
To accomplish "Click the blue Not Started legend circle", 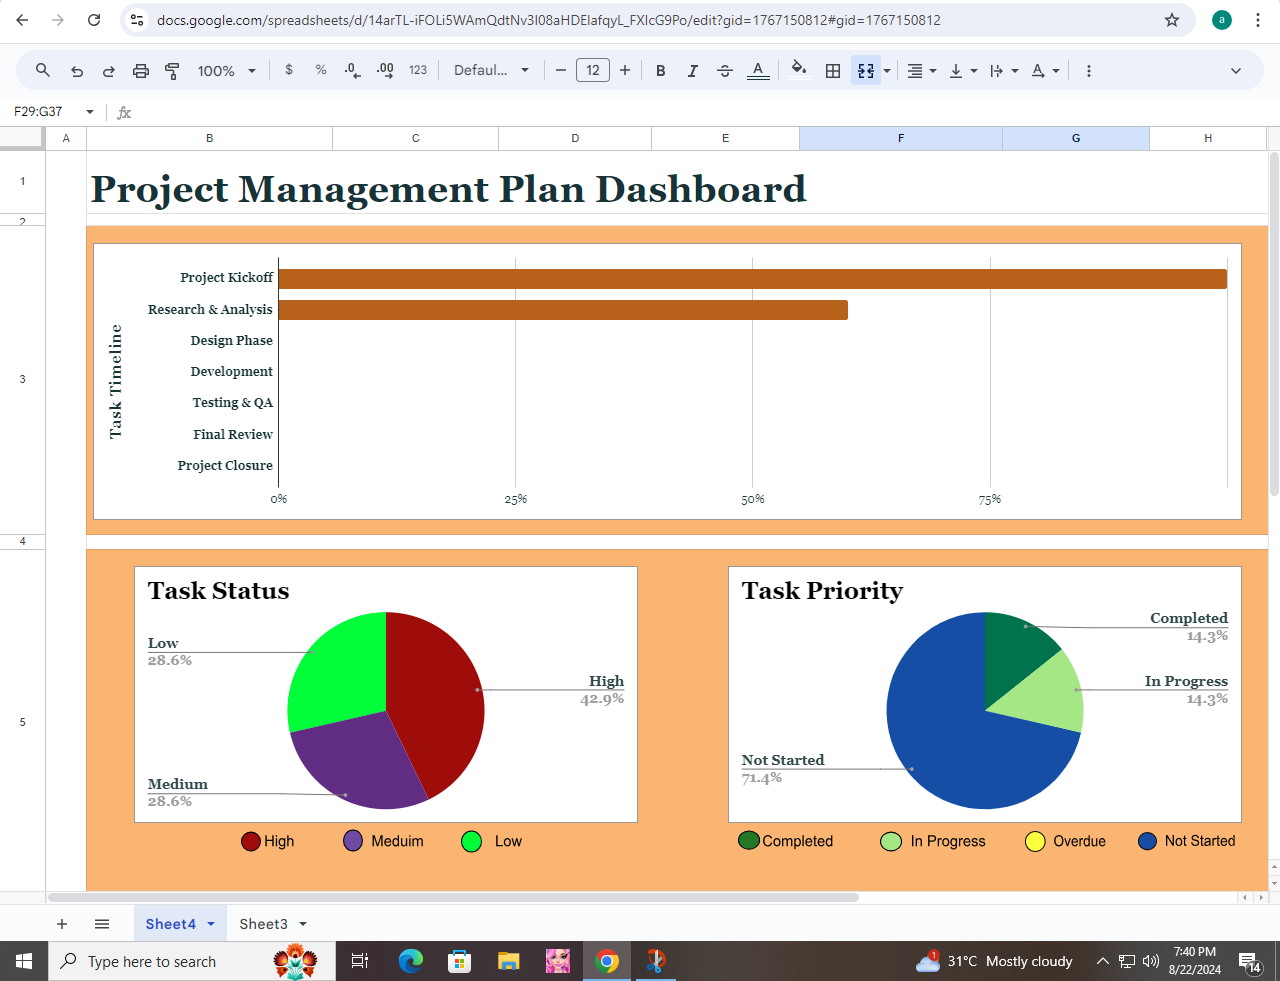I will pyautogui.click(x=1148, y=841).
